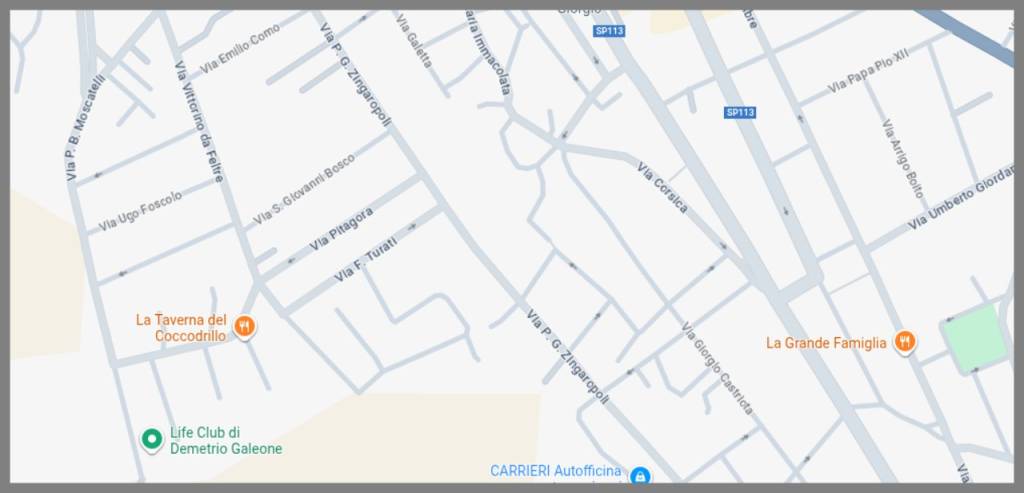Click the Via Pitagora street label
This screenshot has height=493, width=1024.
click(x=342, y=229)
